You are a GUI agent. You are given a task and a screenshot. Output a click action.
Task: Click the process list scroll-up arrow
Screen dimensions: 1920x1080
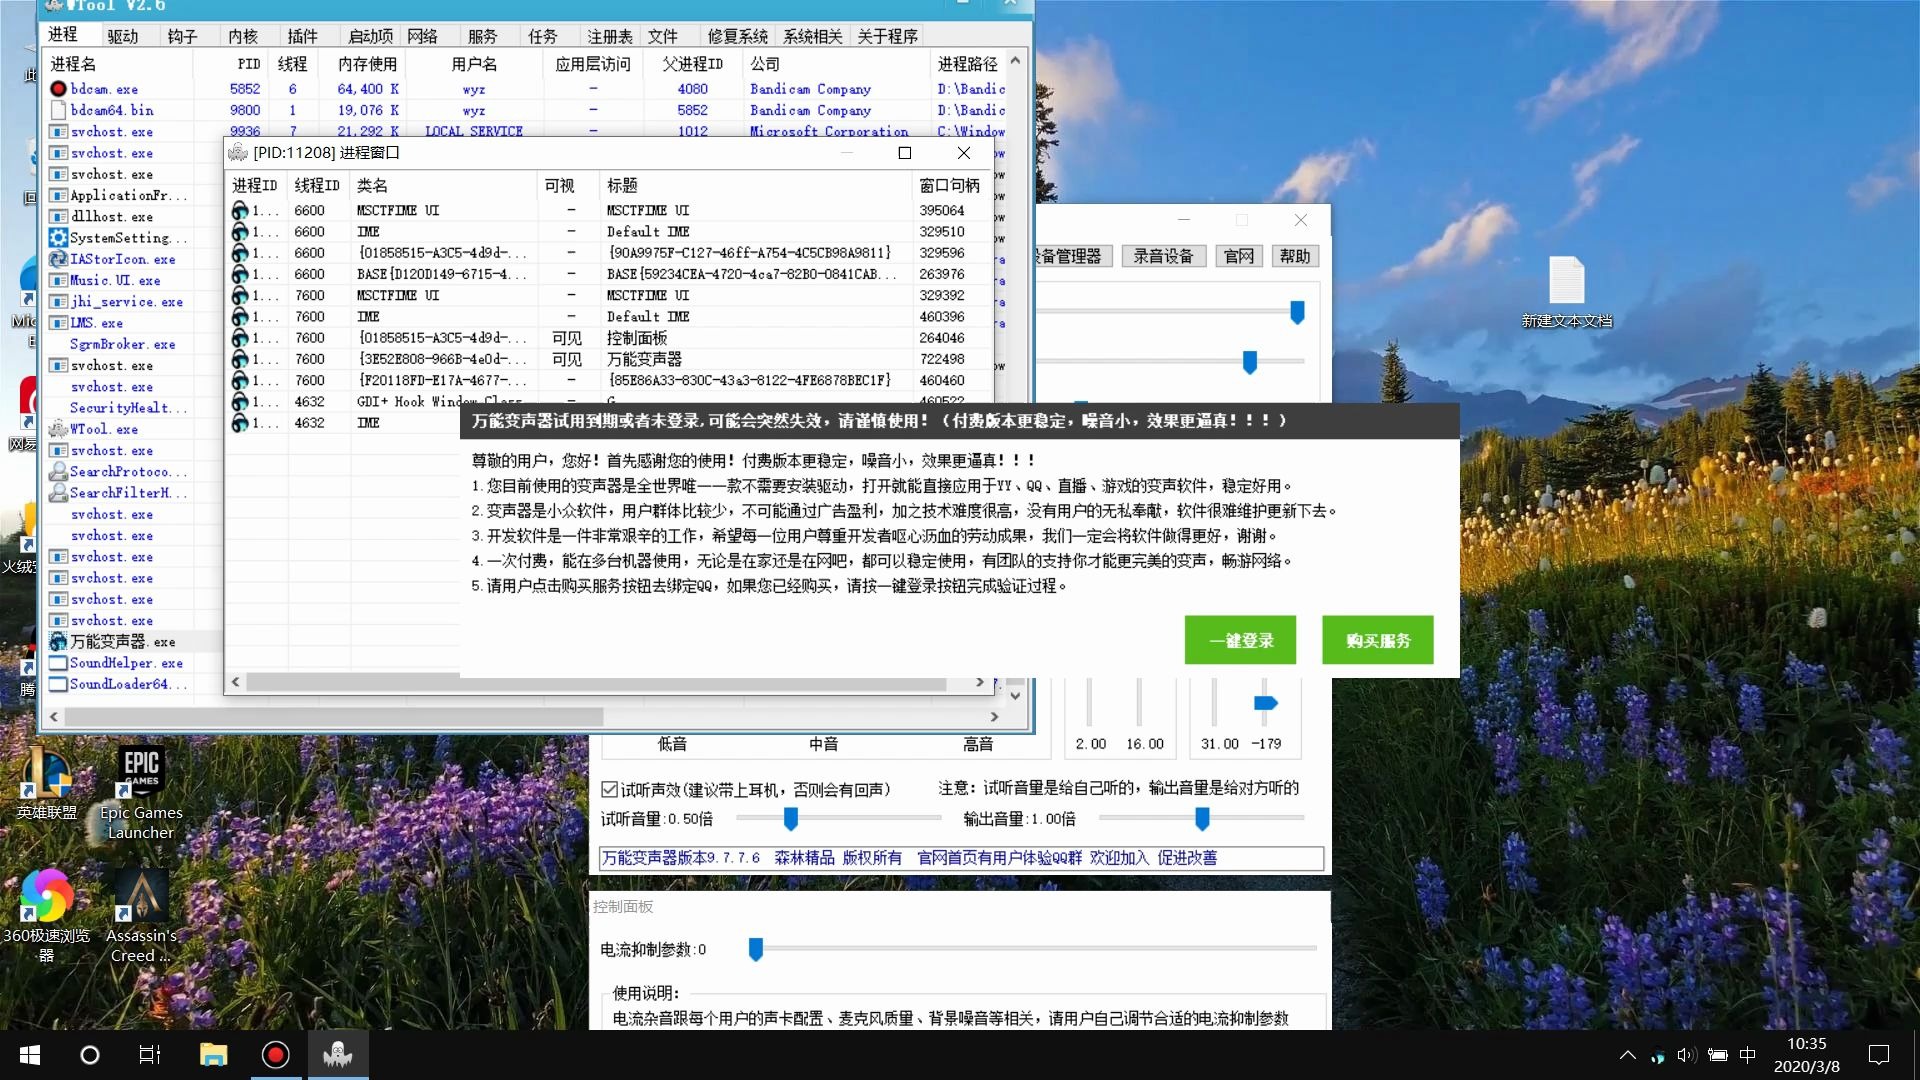[1016, 61]
